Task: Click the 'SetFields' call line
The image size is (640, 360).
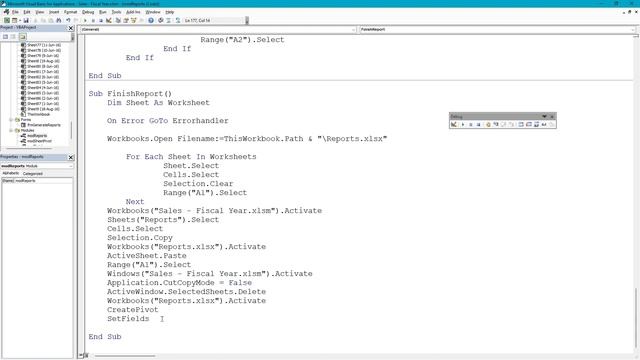Action: (x=128, y=319)
